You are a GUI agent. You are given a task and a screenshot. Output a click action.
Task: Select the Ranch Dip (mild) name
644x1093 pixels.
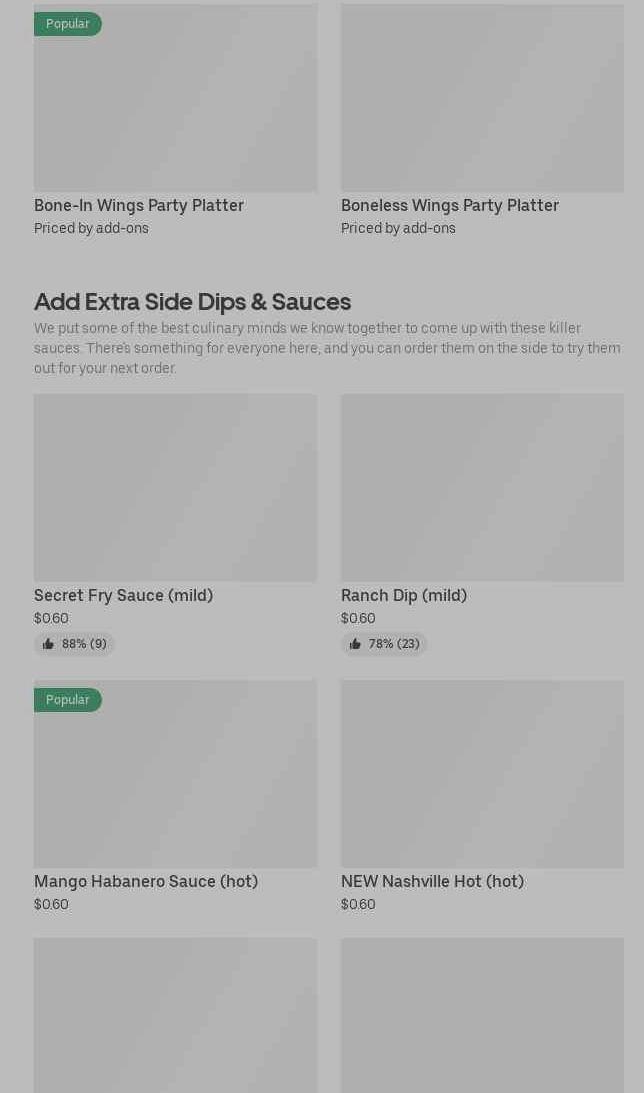pos(404,595)
